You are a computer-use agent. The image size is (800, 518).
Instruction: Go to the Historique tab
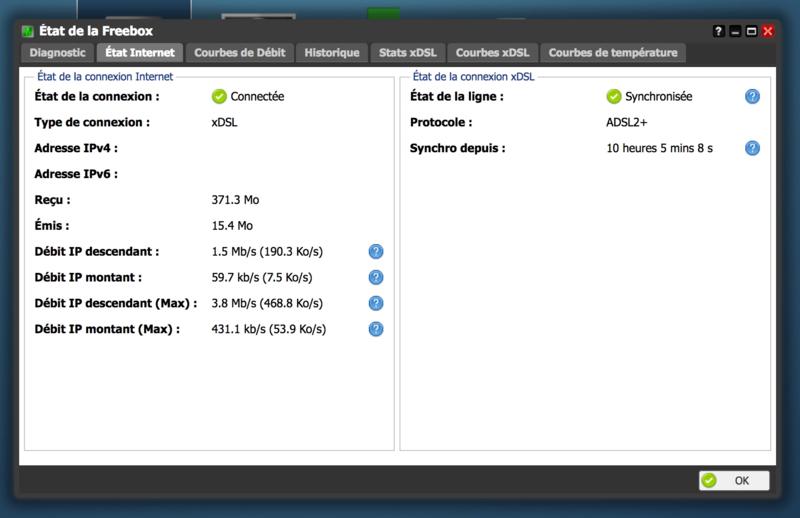[x=332, y=53]
